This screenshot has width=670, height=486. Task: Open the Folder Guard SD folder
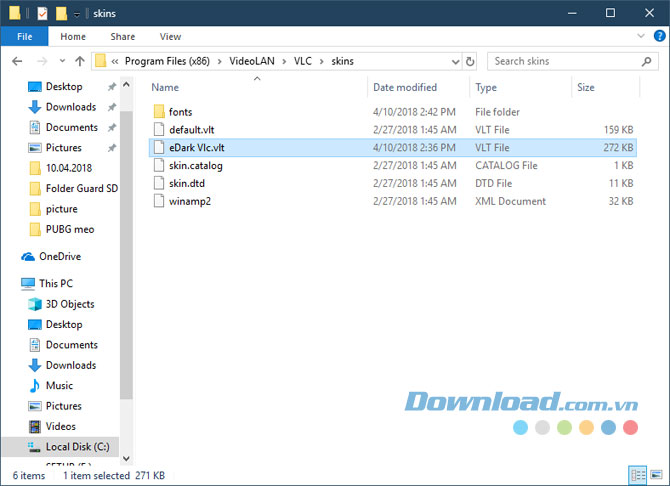click(82, 189)
